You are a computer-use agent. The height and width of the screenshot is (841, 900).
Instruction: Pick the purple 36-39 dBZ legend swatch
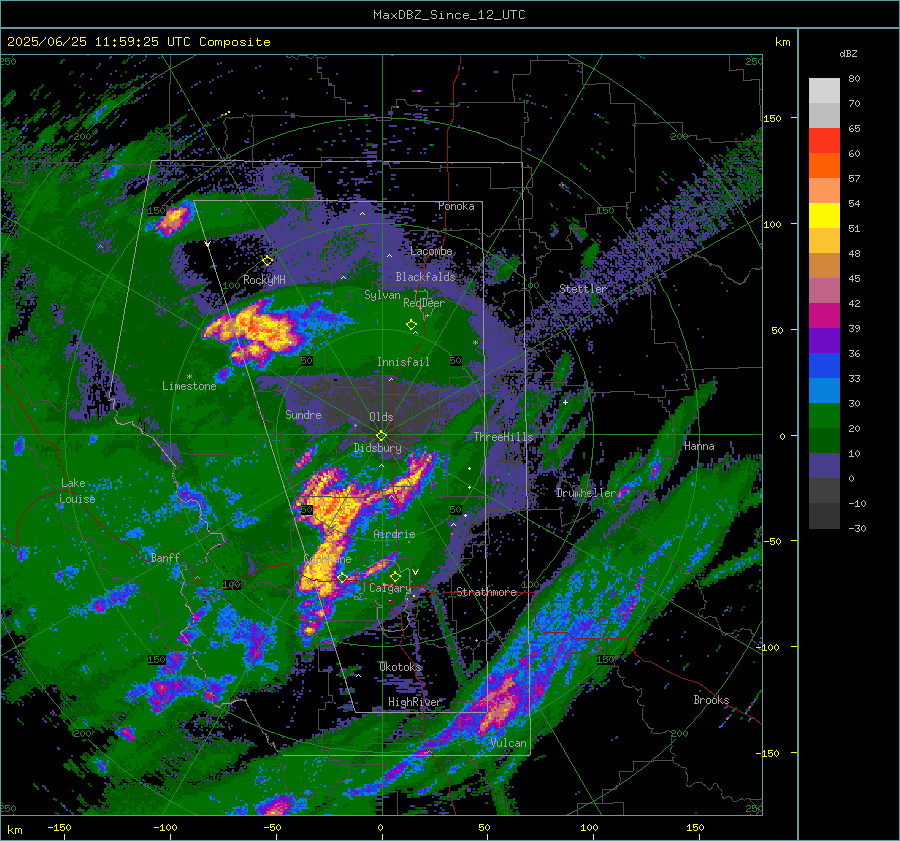(824, 341)
